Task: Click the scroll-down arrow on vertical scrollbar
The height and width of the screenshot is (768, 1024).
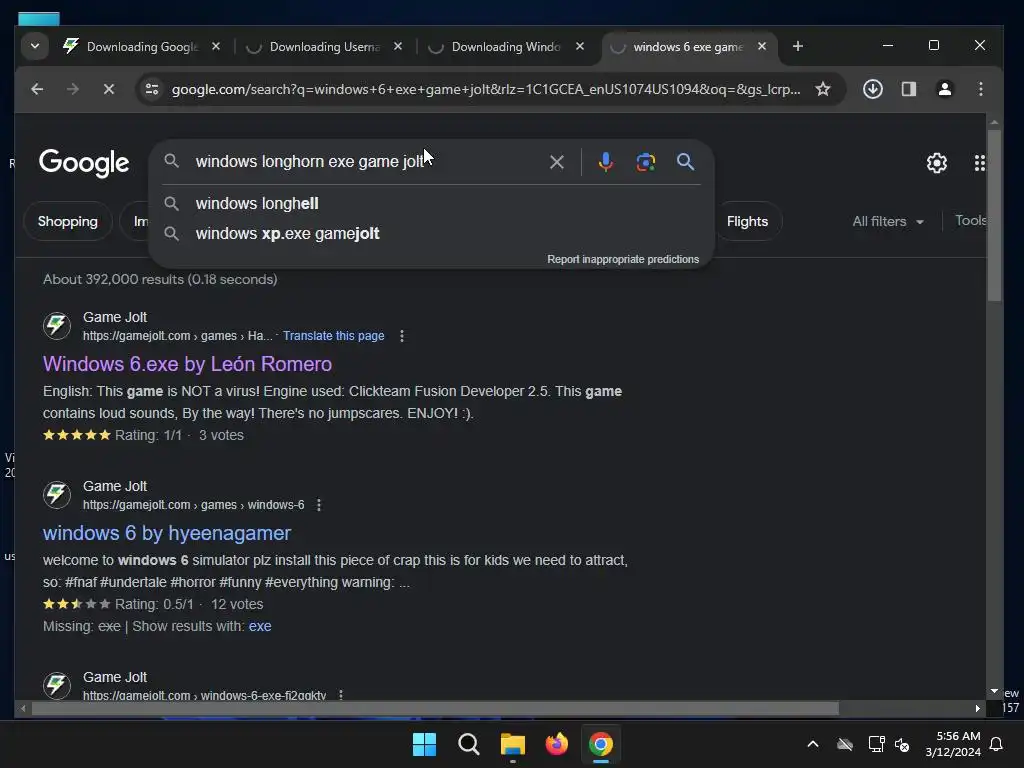Action: [x=994, y=691]
